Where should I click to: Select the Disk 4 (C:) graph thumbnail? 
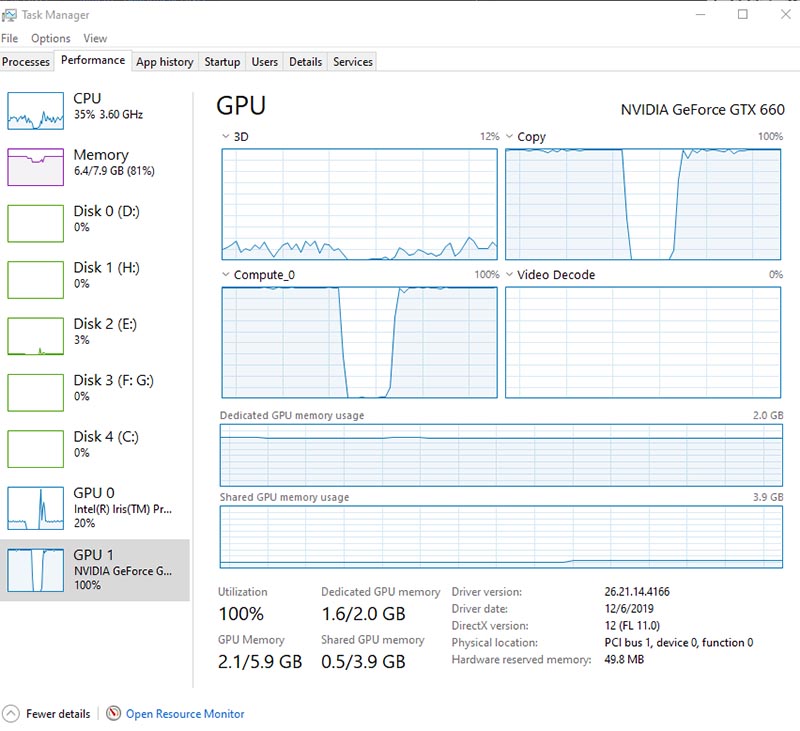36,449
